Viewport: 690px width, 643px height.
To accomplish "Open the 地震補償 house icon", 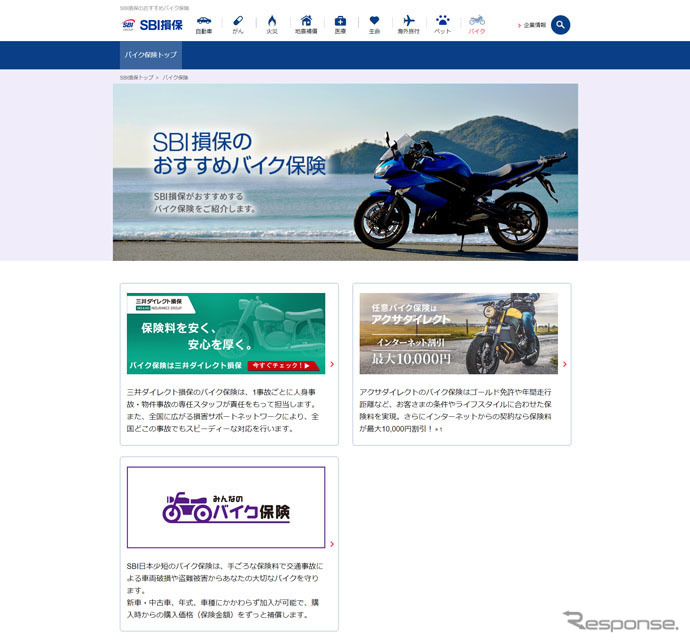I will pos(306,25).
